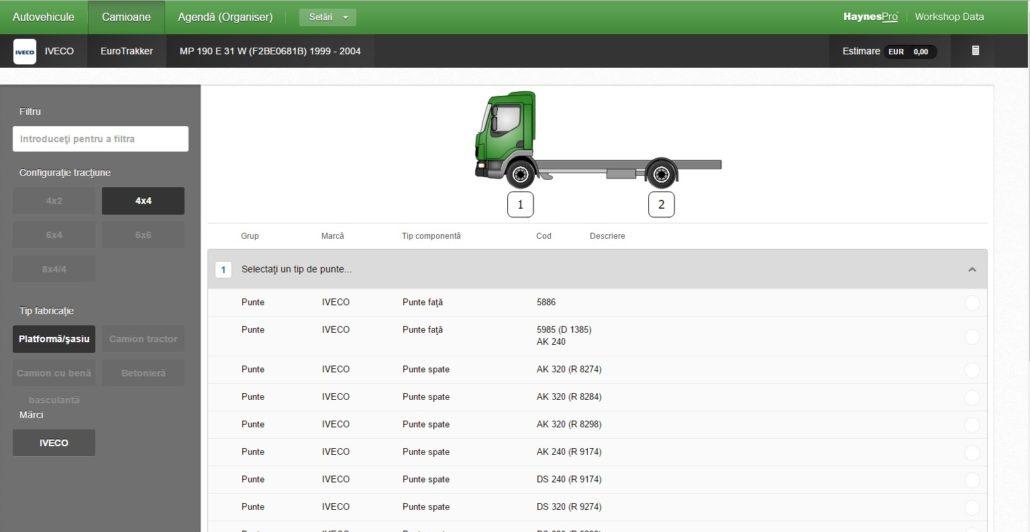The height and width of the screenshot is (532, 1030).
Task: Open the Estimare EUR 0,00 total
Action: point(889,51)
